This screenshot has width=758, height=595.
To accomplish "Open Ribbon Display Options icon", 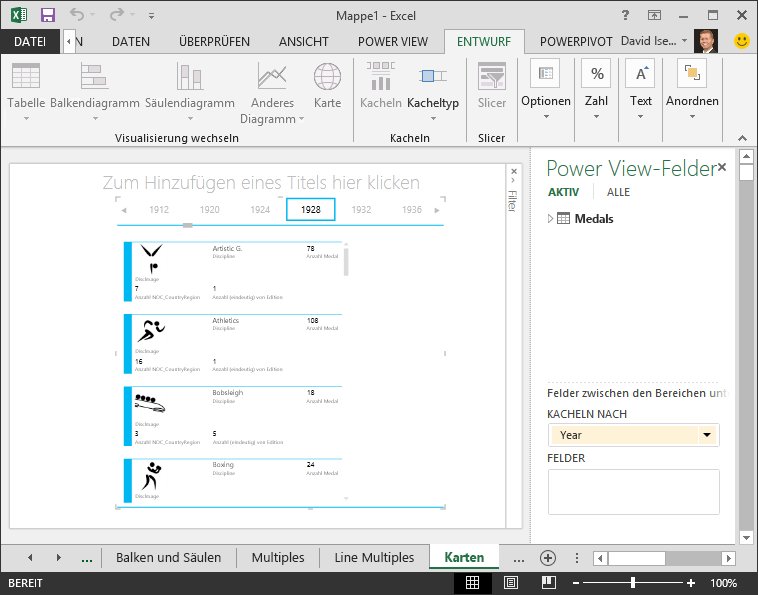I will click(654, 15).
